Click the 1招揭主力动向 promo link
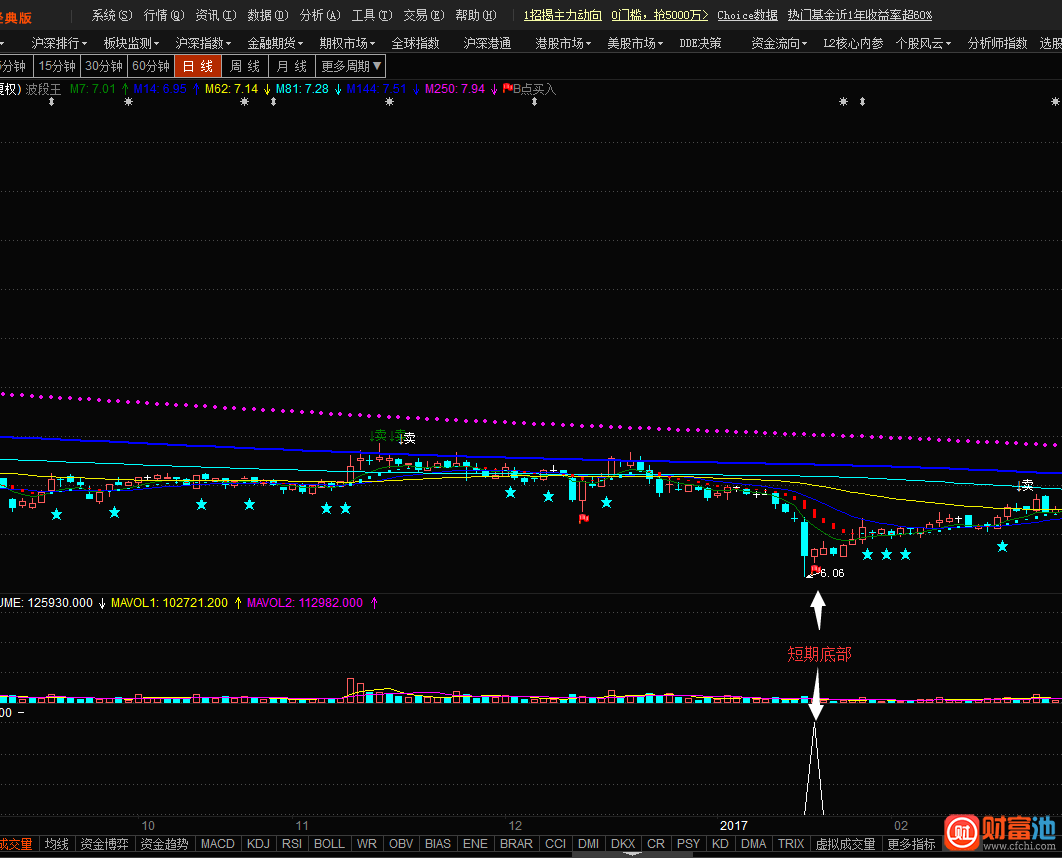The width and height of the screenshot is (1062, 858). tap(563, 15)
